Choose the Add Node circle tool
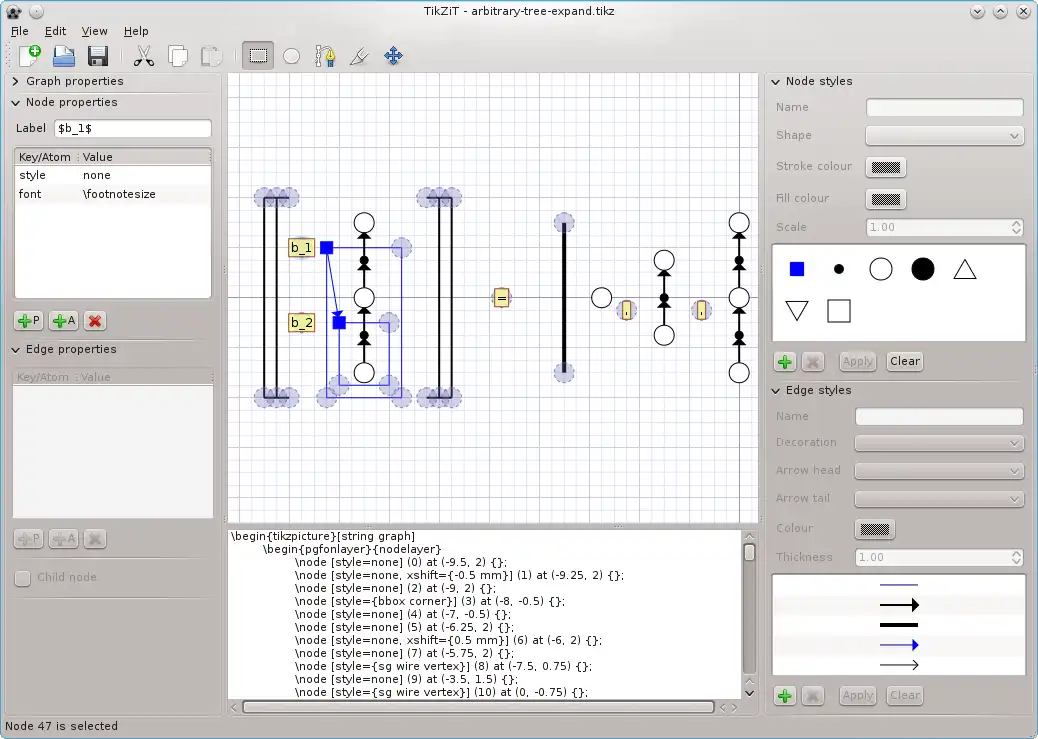This screenshot has height=739, width=1038. (x=291, y=56)
